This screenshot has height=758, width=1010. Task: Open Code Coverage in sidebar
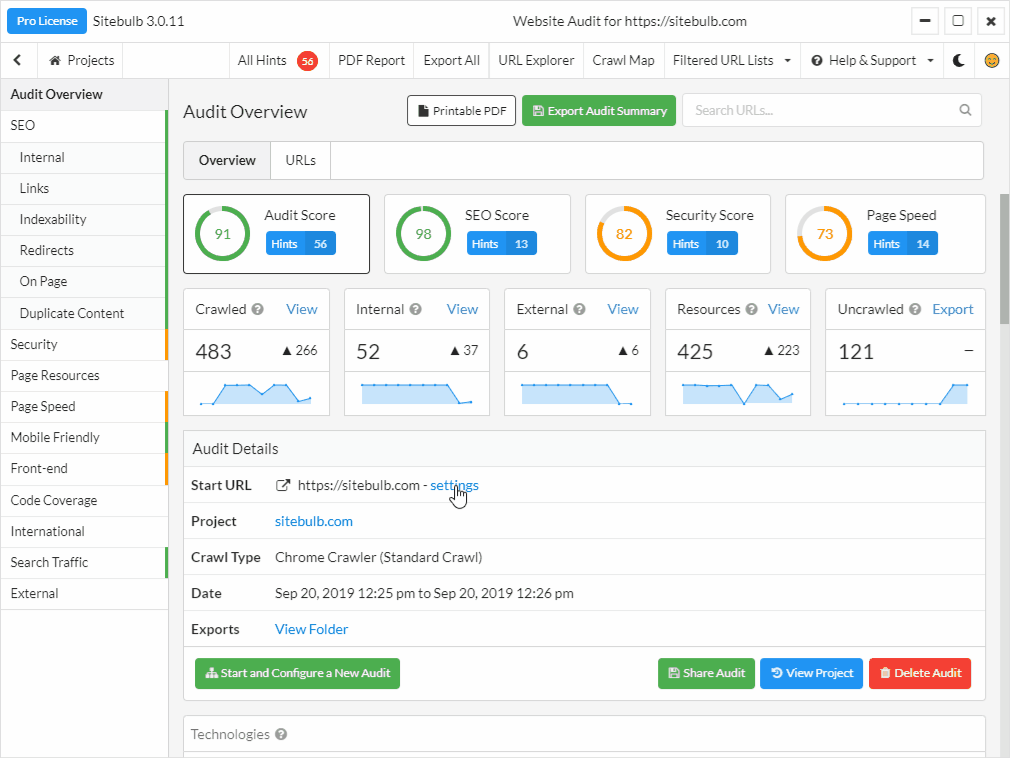[x=84, y=500]
